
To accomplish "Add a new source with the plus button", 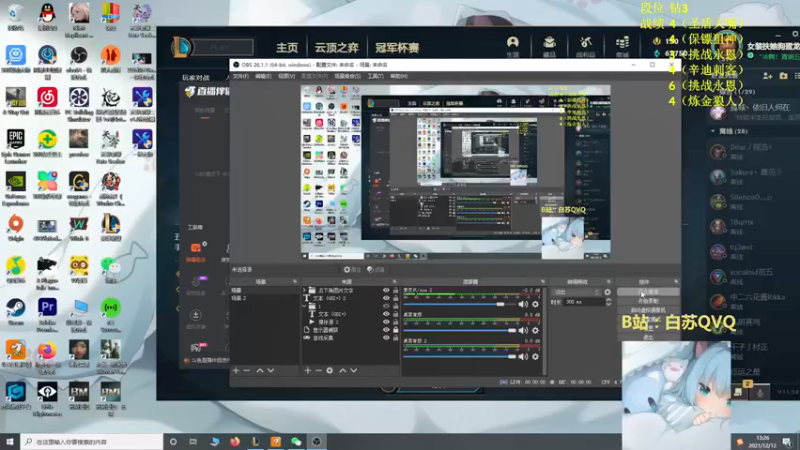I will coord(308,370).
